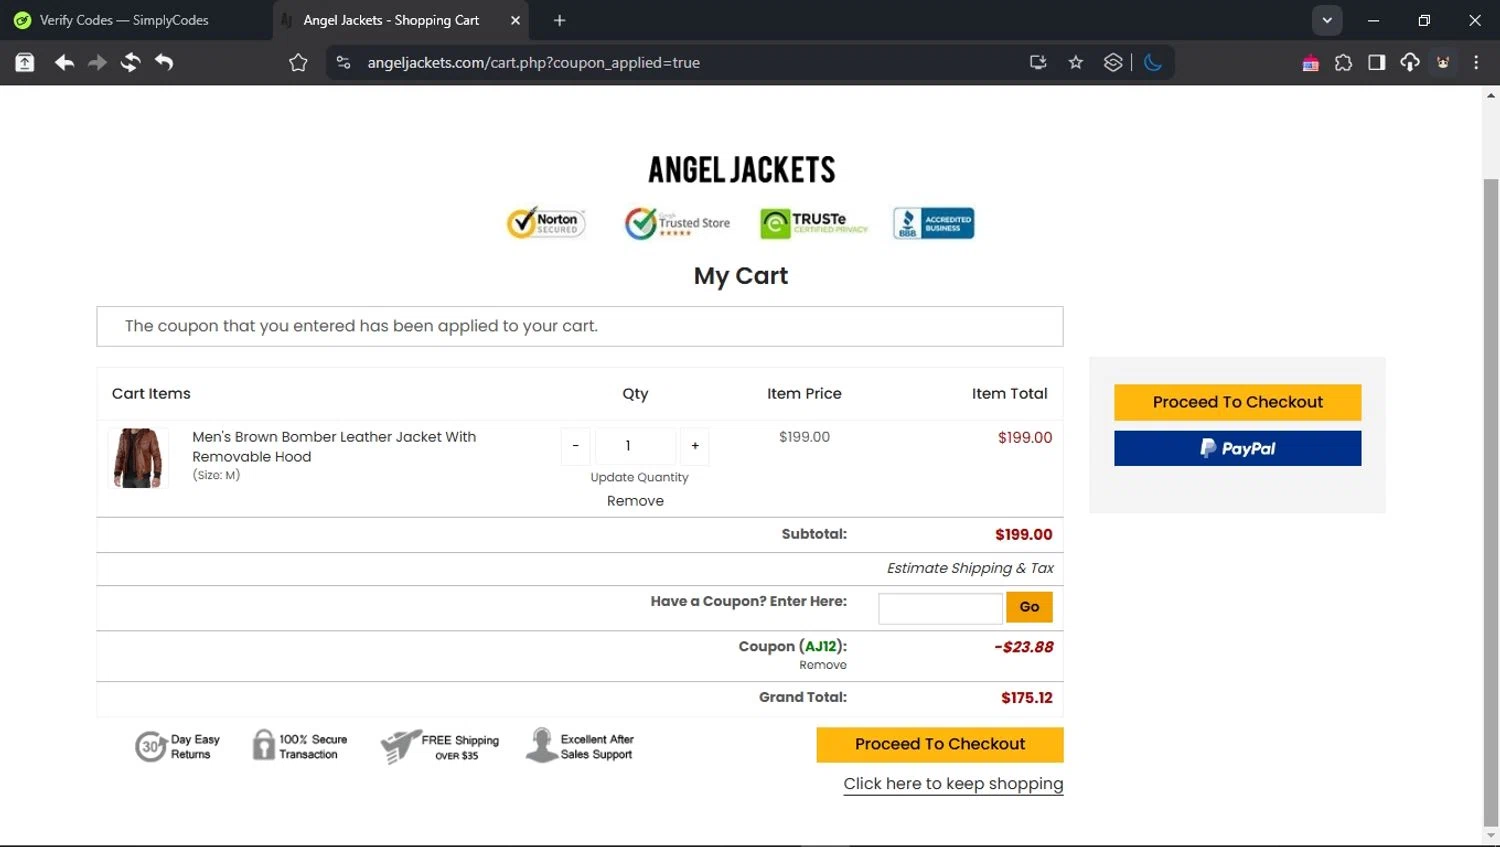Click here to keep shopping link
Screen dimensions: 1500x847
click(953, 784)
